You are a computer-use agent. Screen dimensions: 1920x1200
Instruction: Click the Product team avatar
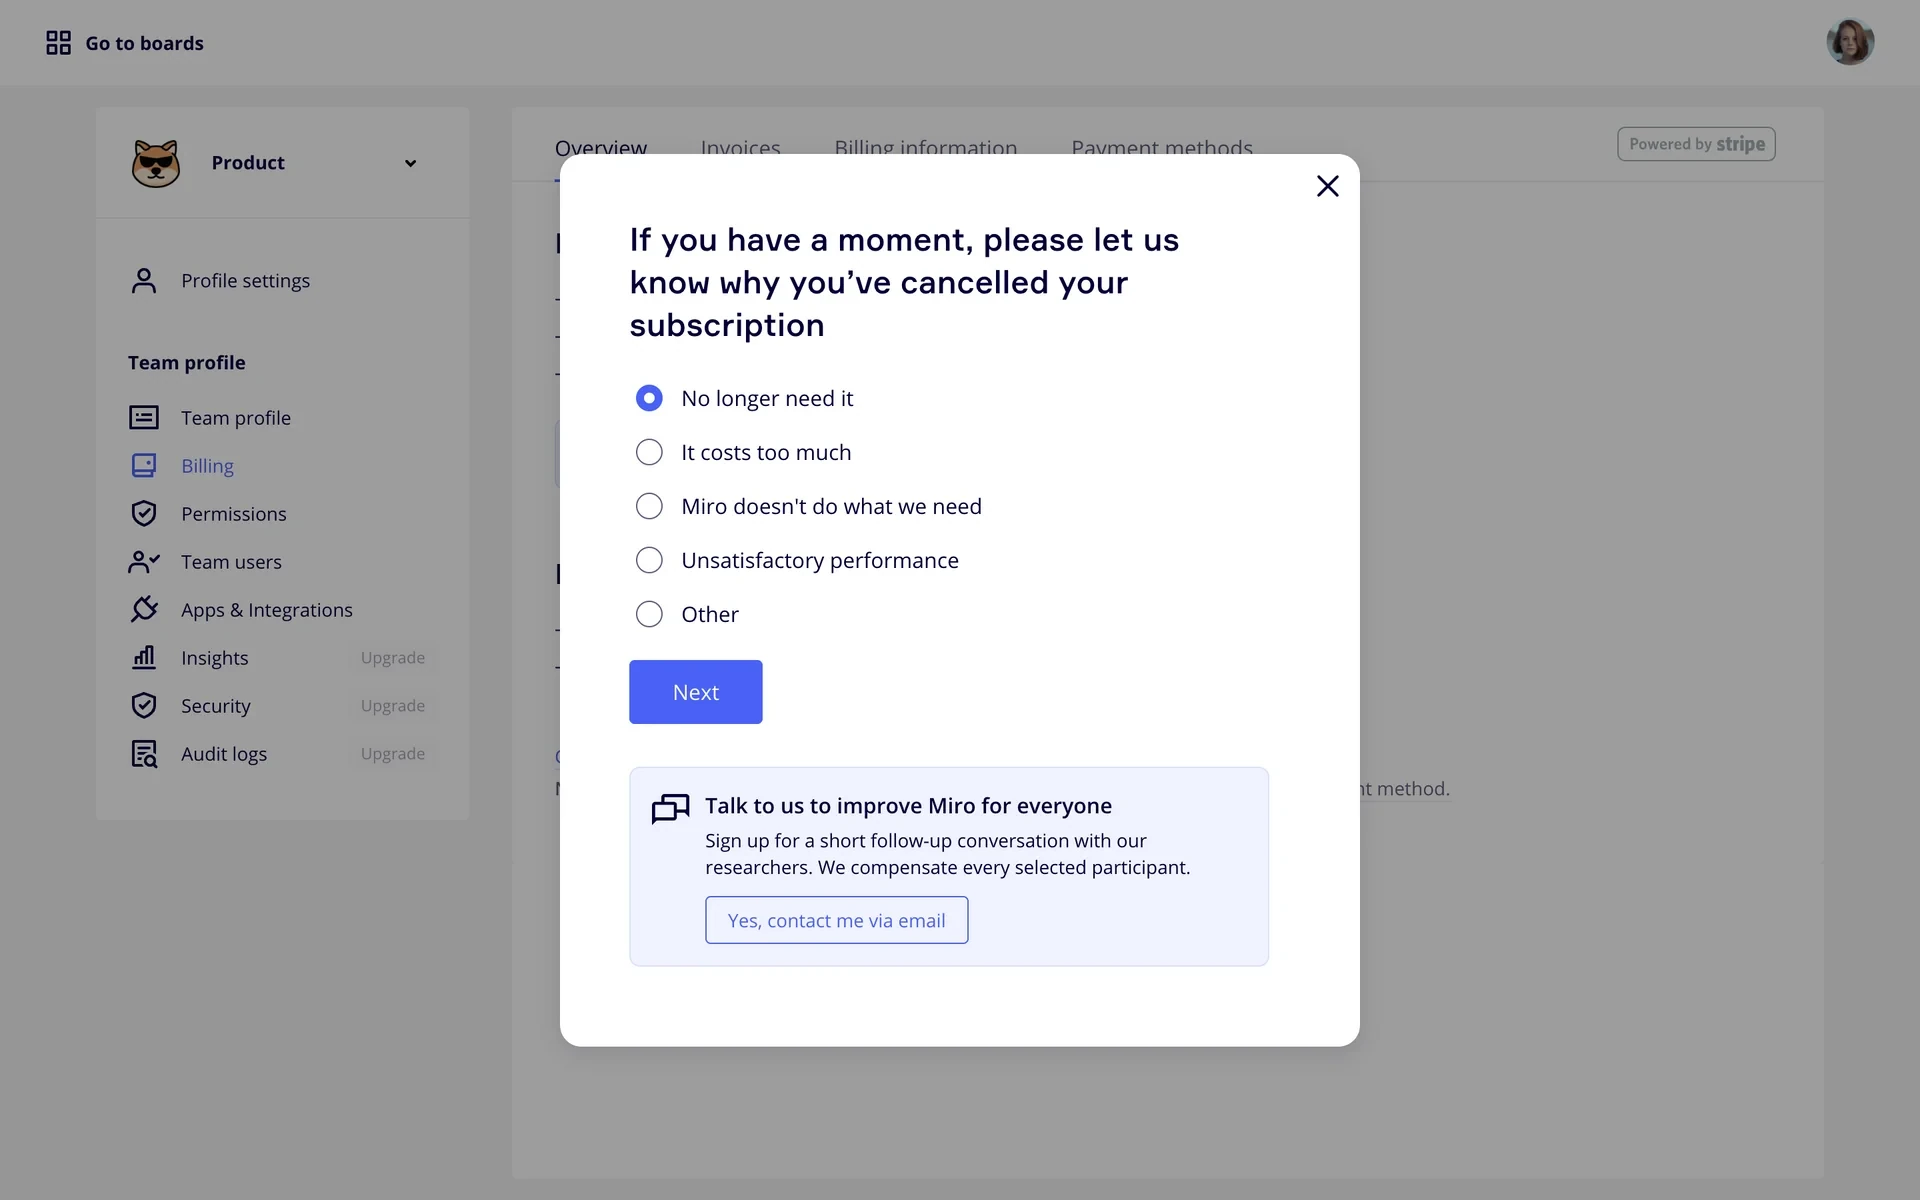click(x=156, y=163)
